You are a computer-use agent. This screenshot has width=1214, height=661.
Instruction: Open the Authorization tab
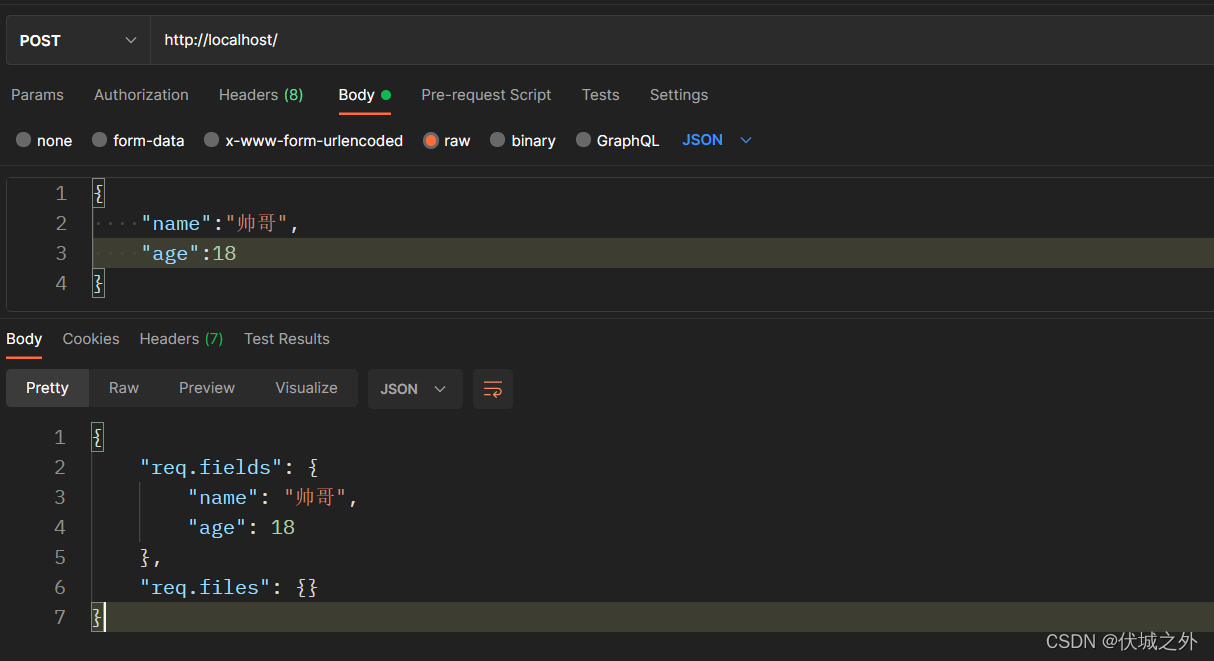coord(141,94)
